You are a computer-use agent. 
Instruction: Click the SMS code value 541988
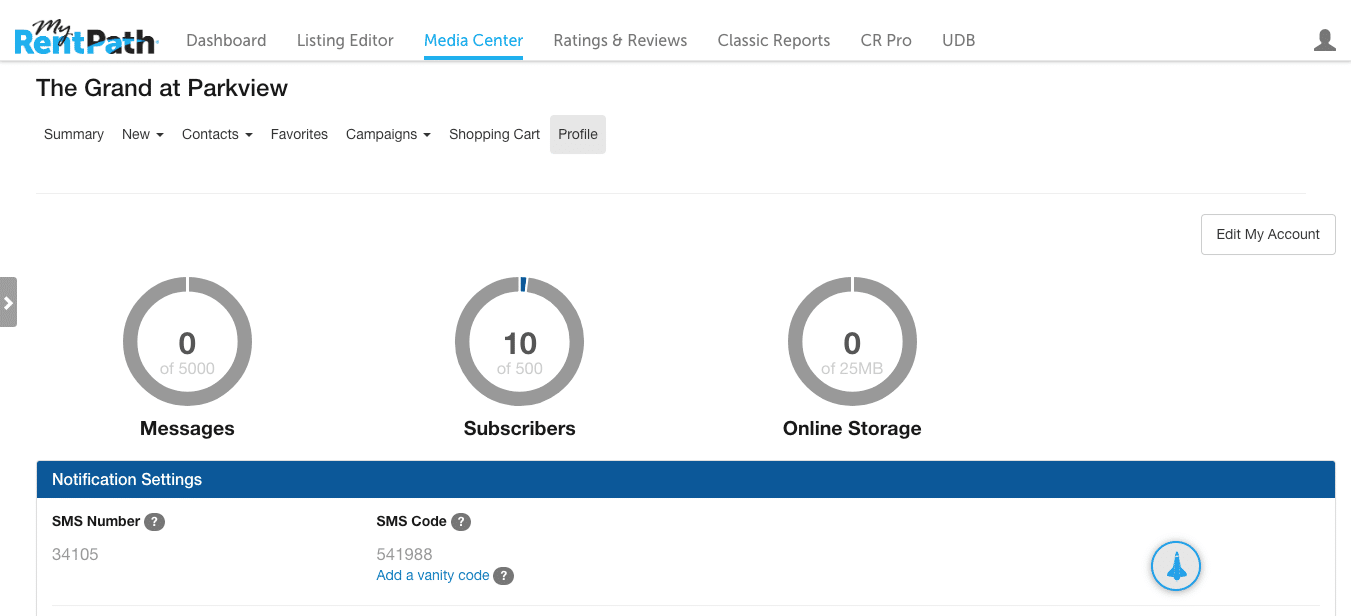404,554
